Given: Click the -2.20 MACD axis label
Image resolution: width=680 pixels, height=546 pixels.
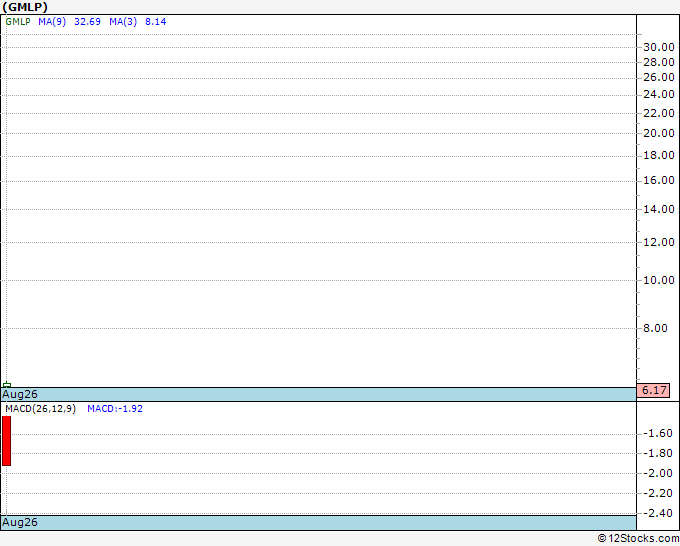Looking at the screenshot, I should (x=658, y=494).
